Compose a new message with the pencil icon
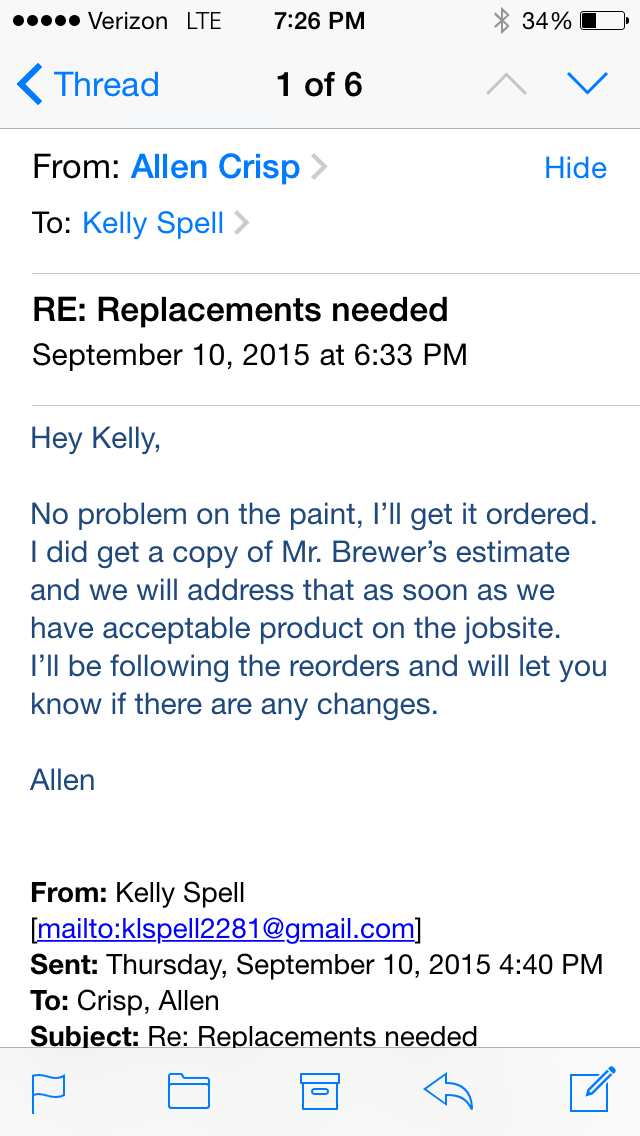Image resolution: width=640 pixels, height=1136 pixels. click(592, 1090)
